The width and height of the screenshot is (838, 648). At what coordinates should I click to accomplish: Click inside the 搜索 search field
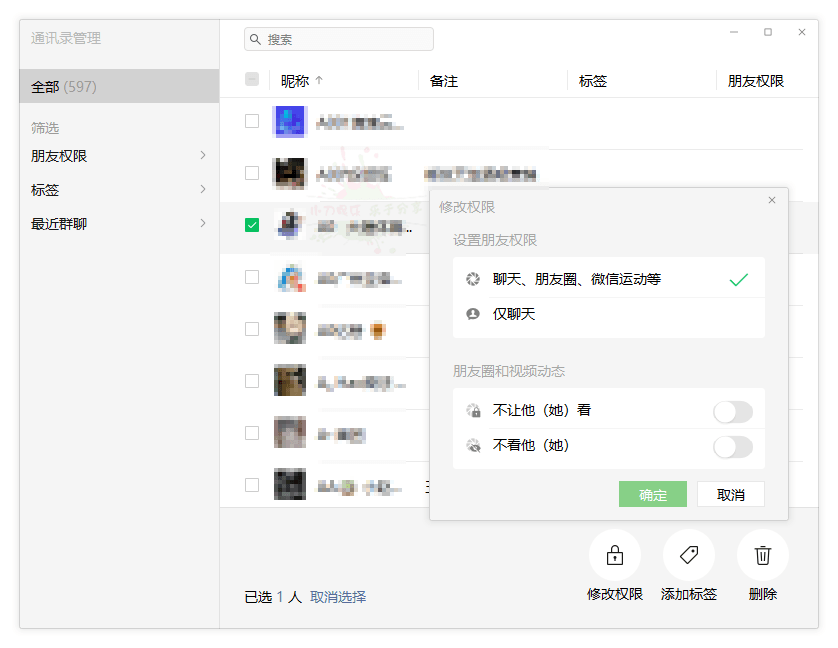(340, 39)
